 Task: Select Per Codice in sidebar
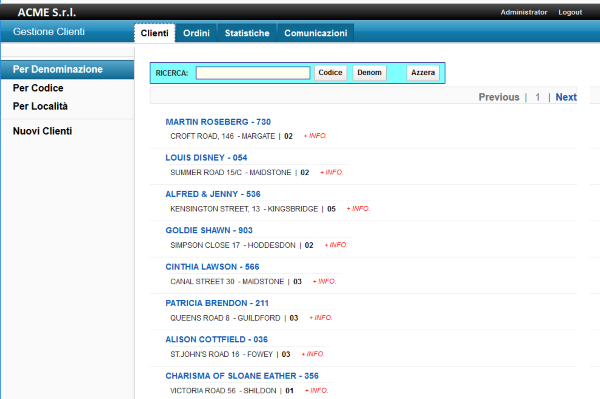38,88
